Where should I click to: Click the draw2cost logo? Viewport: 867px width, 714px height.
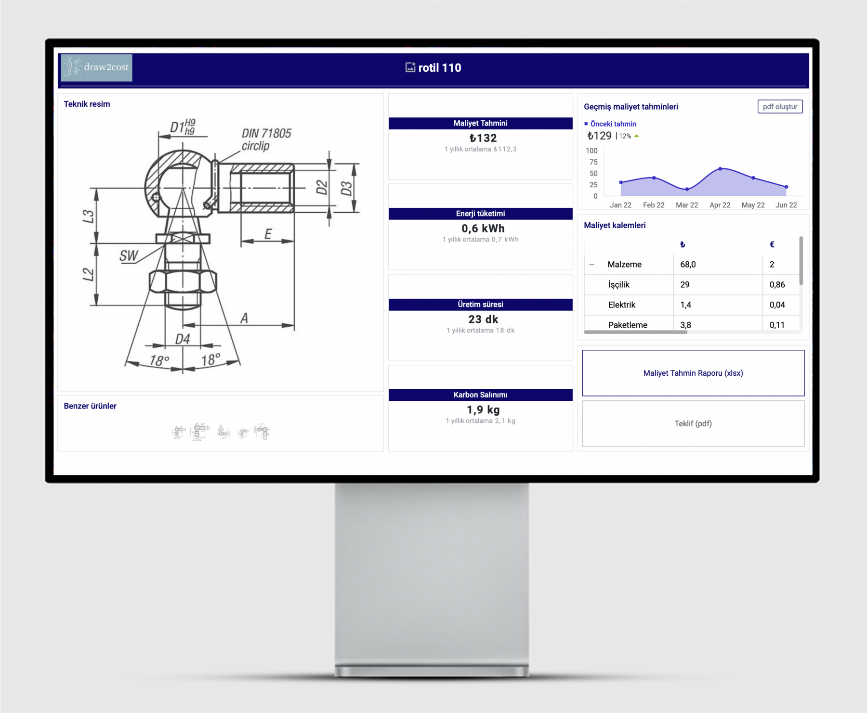point(96,68)
